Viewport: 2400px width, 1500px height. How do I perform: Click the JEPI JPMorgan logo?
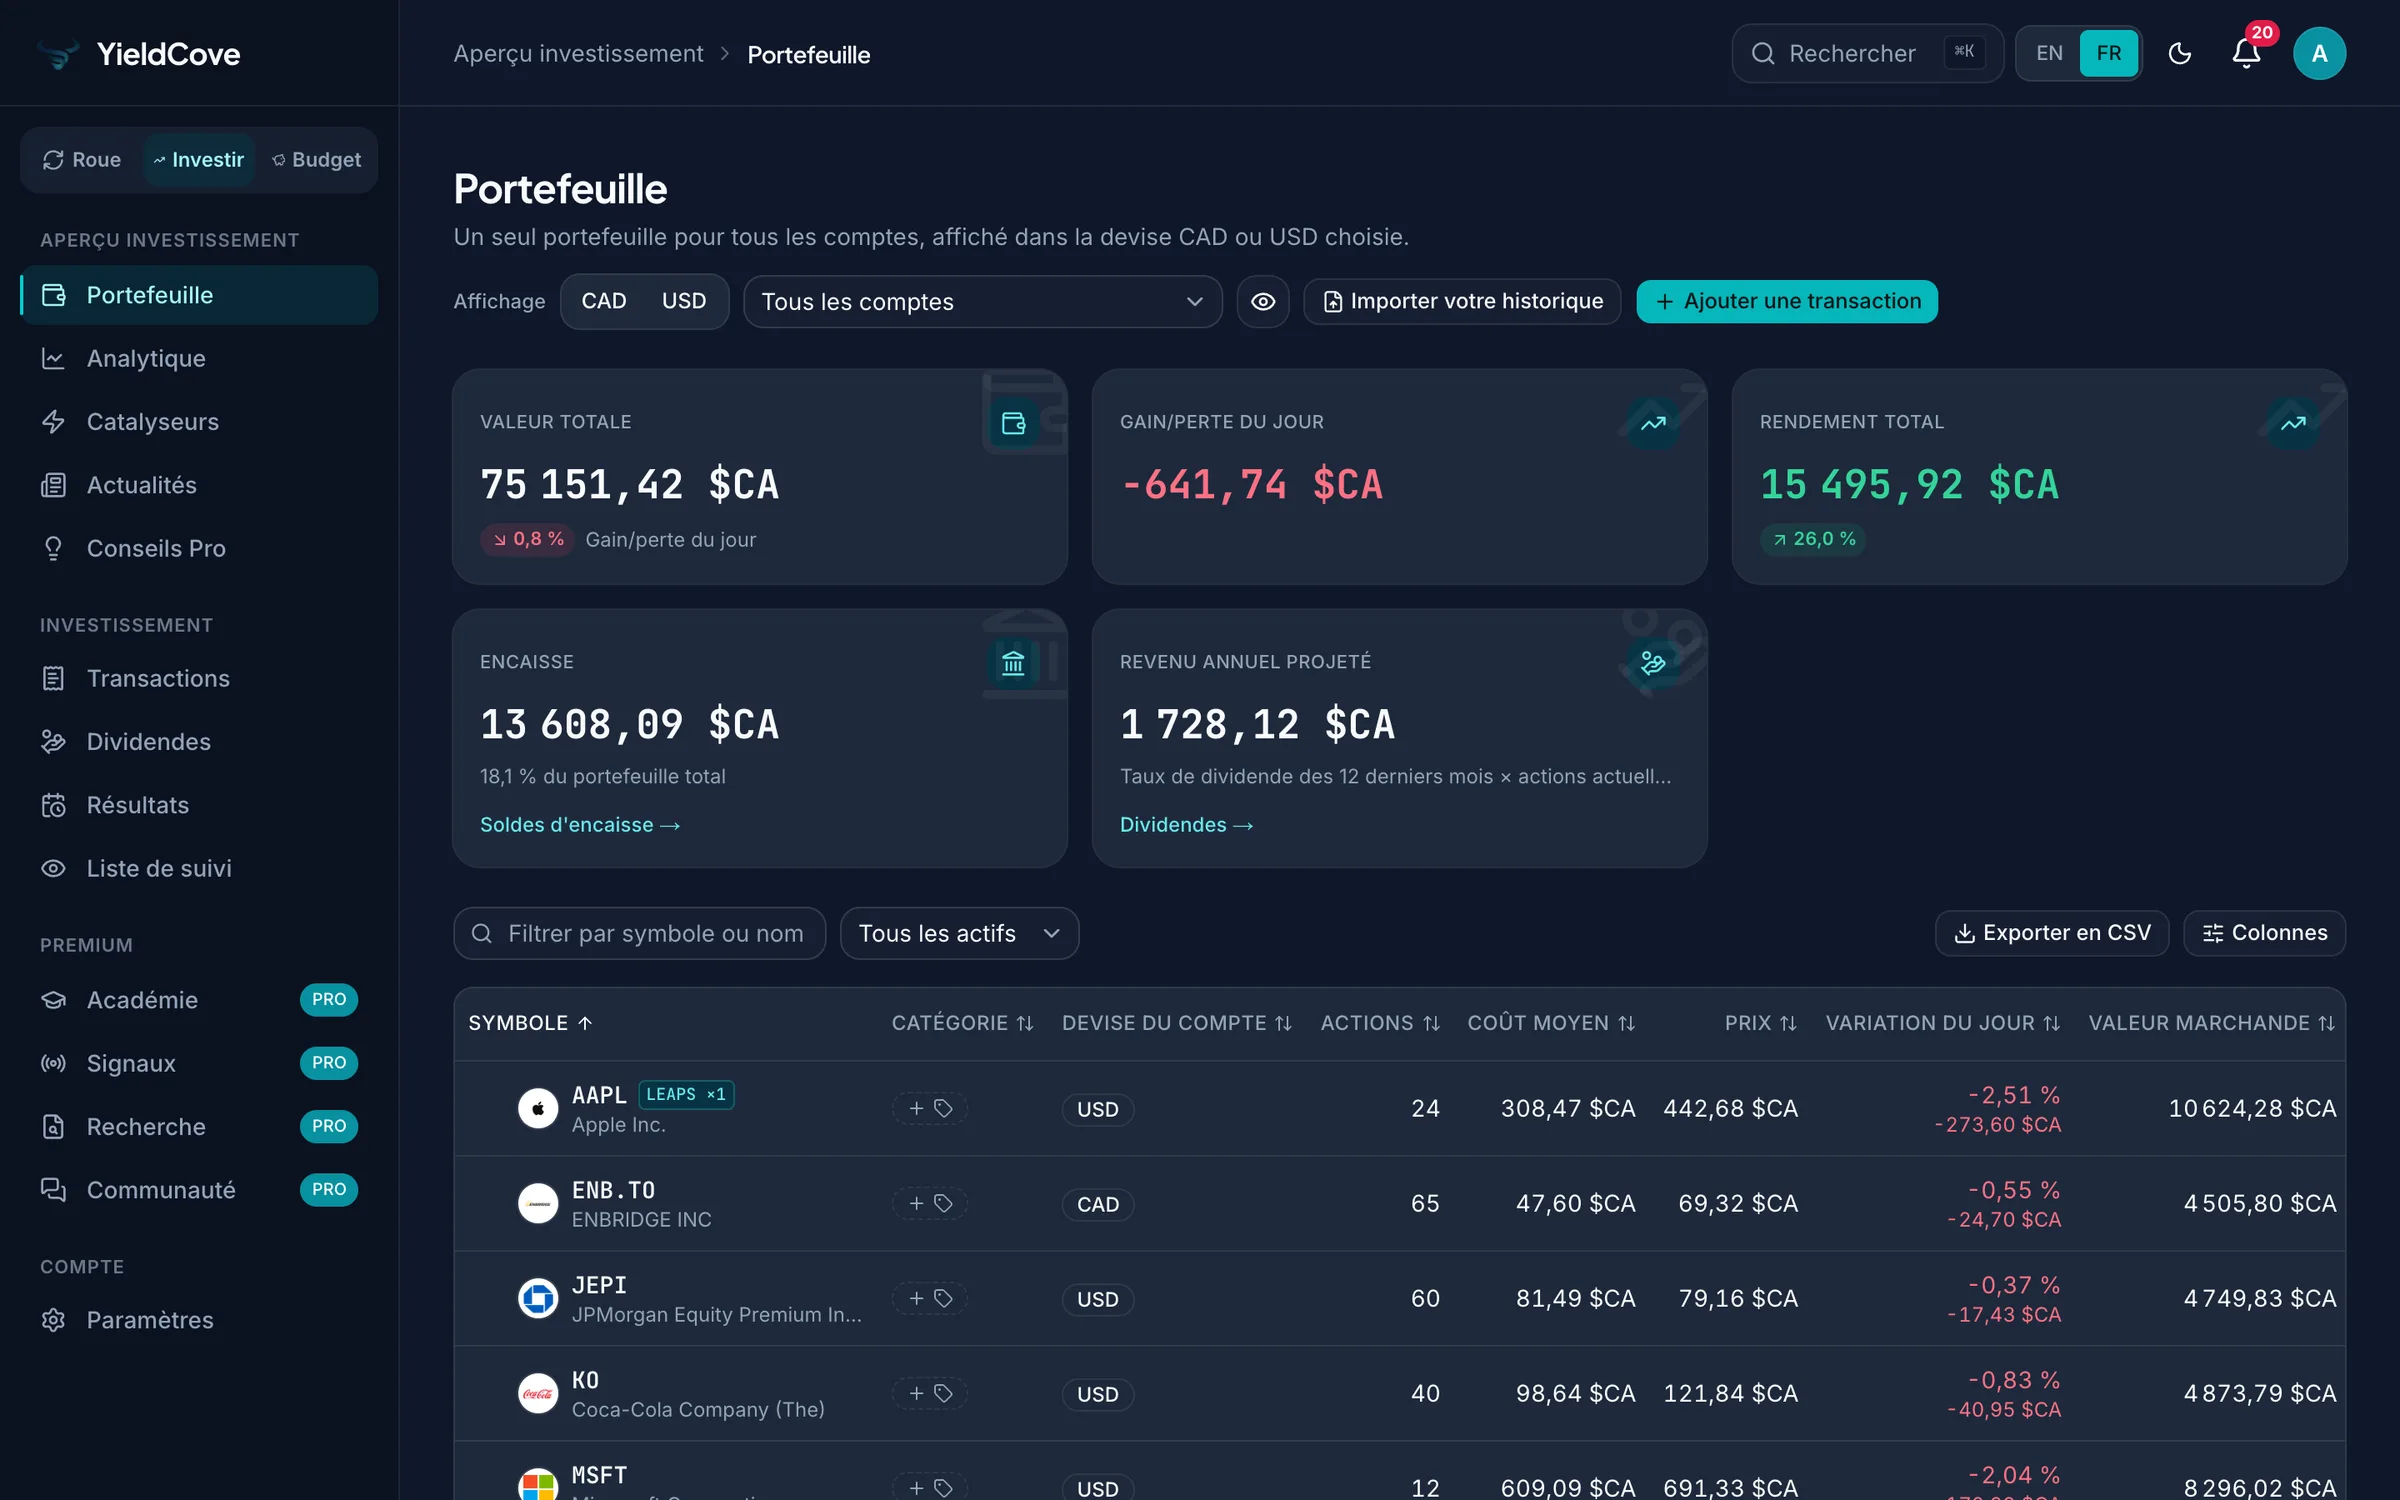click(x=538, y=1298)
